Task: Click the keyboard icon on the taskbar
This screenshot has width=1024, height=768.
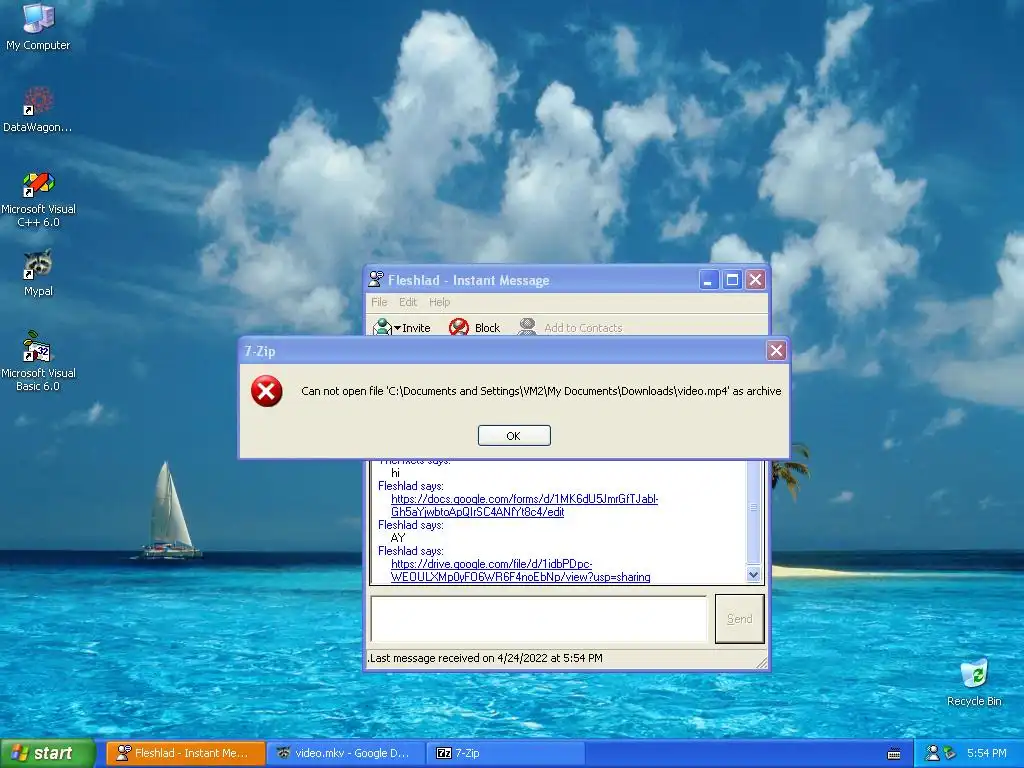Action: pos(894,754)
